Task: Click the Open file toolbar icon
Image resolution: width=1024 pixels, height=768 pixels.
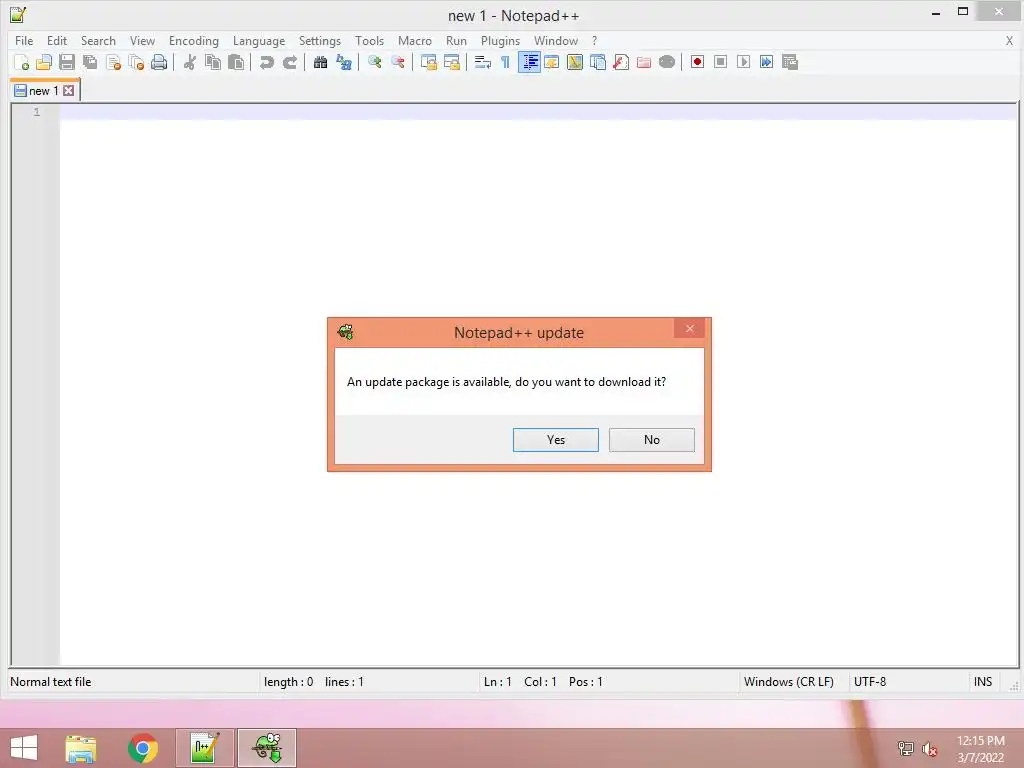Action: 44,62
